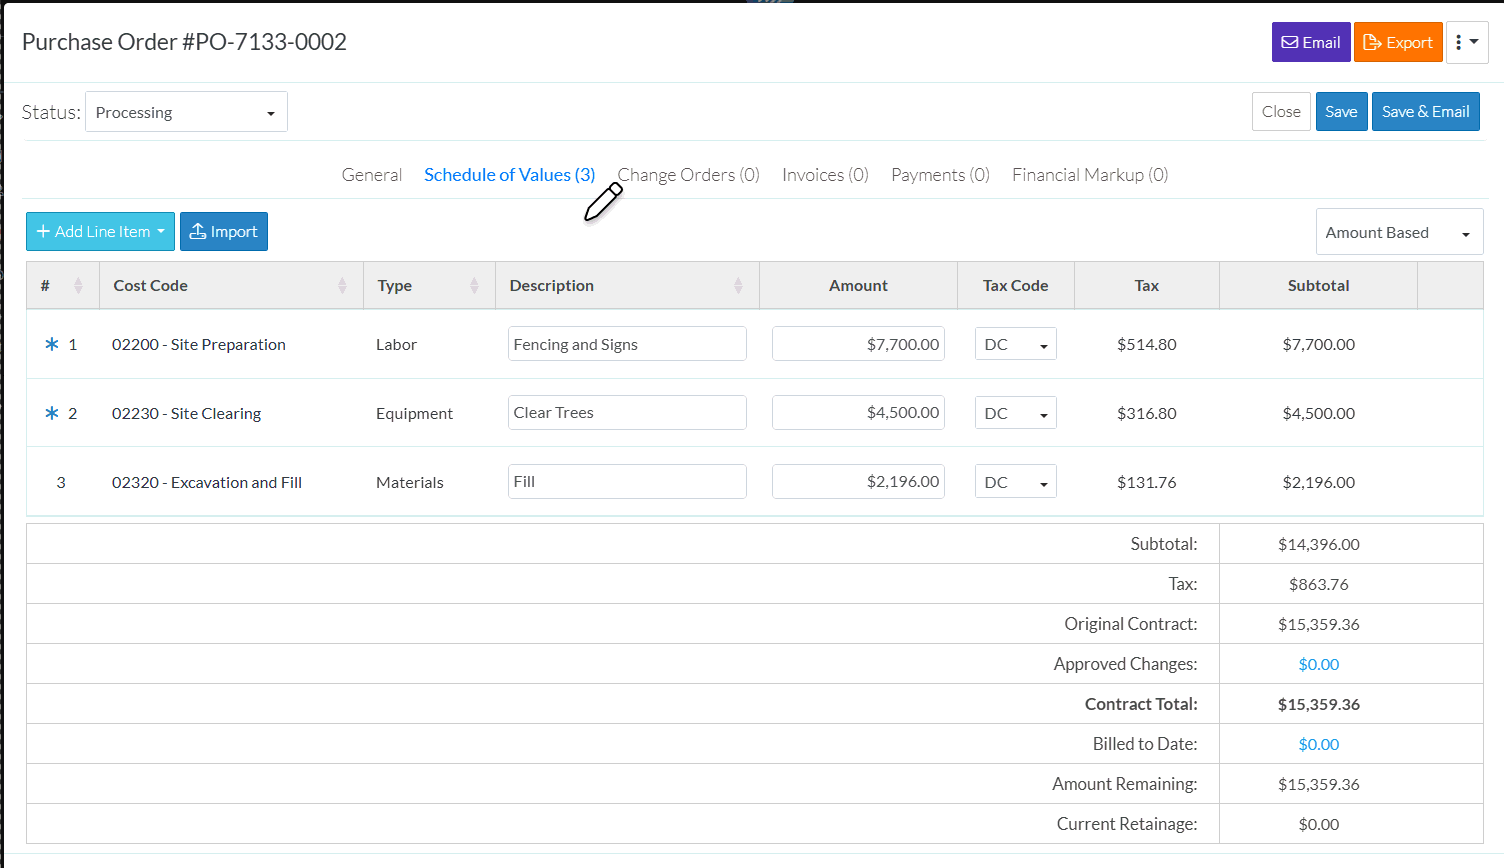The height and width of the screenshot is (868, 1504).
Task: Click the Materials type cell
Action: tap(409, 482)
